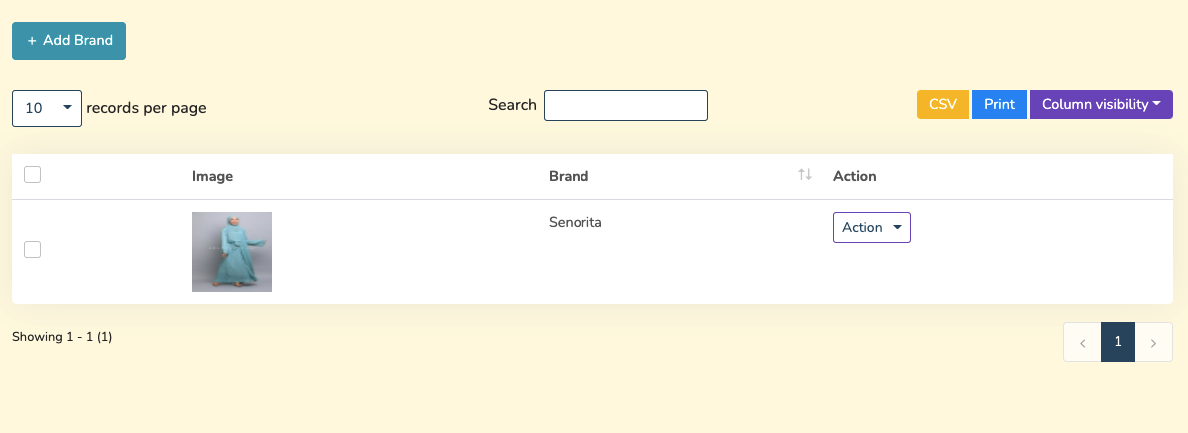Open the Senorita brand image thumbnail
This screenshot has height=433, width=1188.
coord(232,252)
